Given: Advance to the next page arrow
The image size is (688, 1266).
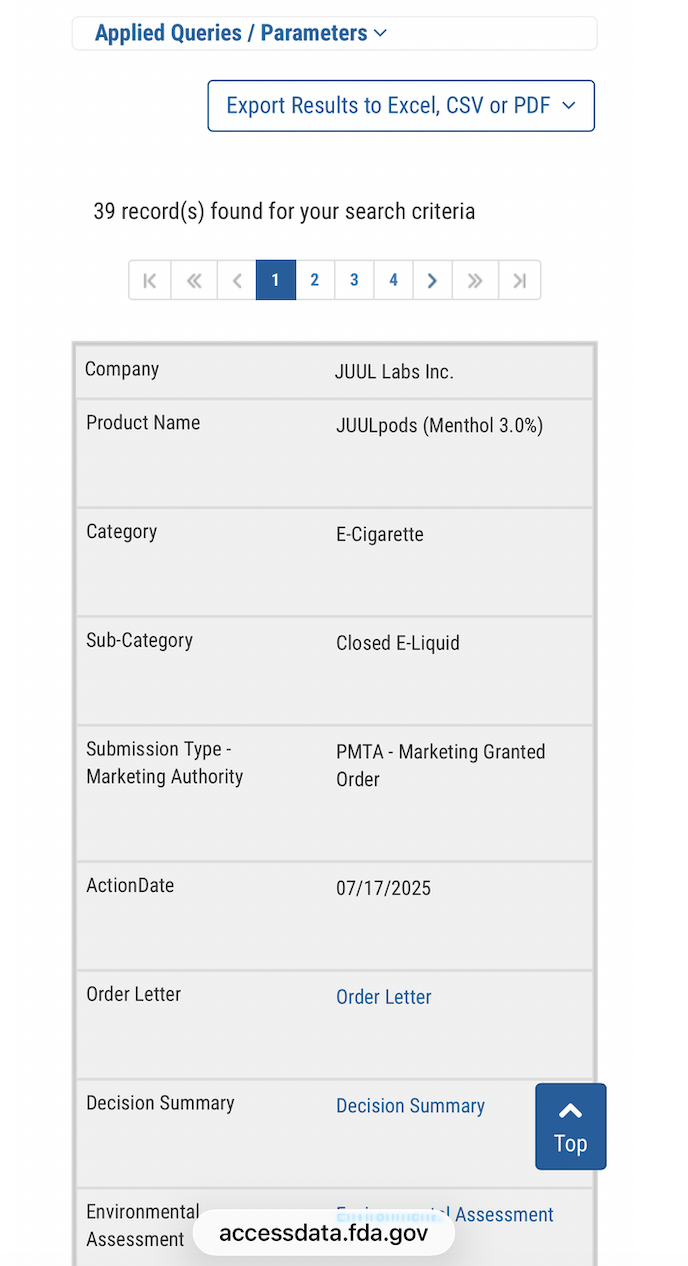Looking at the screenshot, I should click(x=432, y=280).
